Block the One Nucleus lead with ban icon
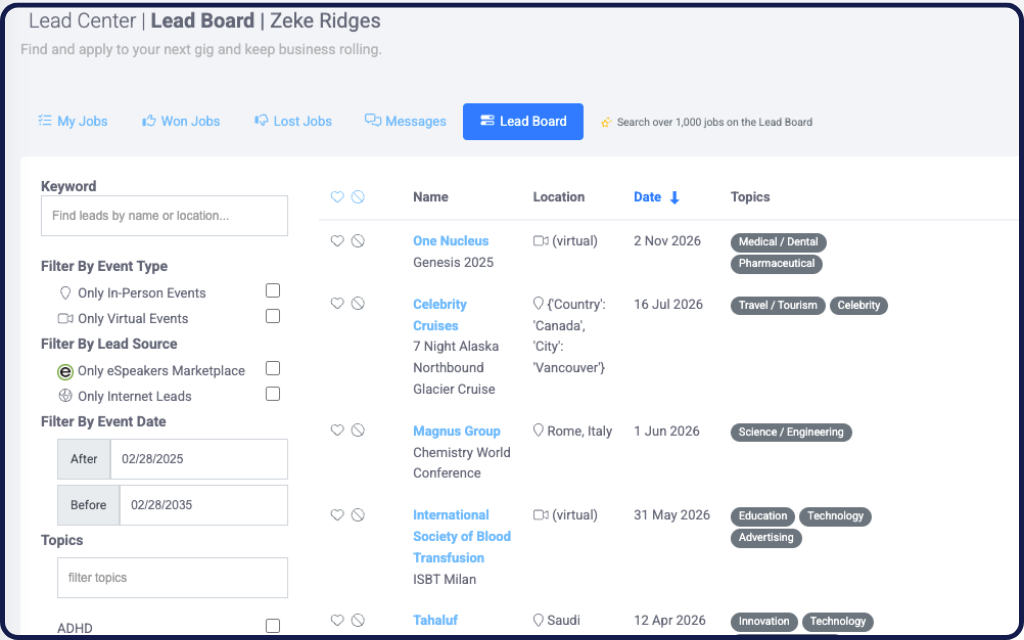Viewport: 1024px width, 640px height. coord(358,241)
